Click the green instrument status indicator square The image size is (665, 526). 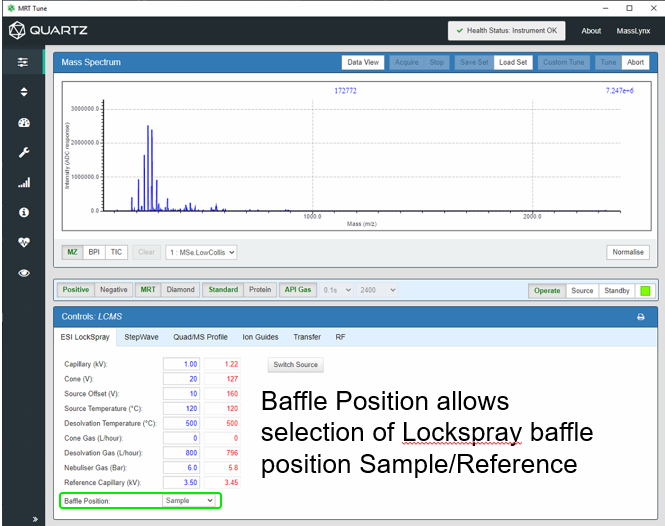click(x=645, y=291)
